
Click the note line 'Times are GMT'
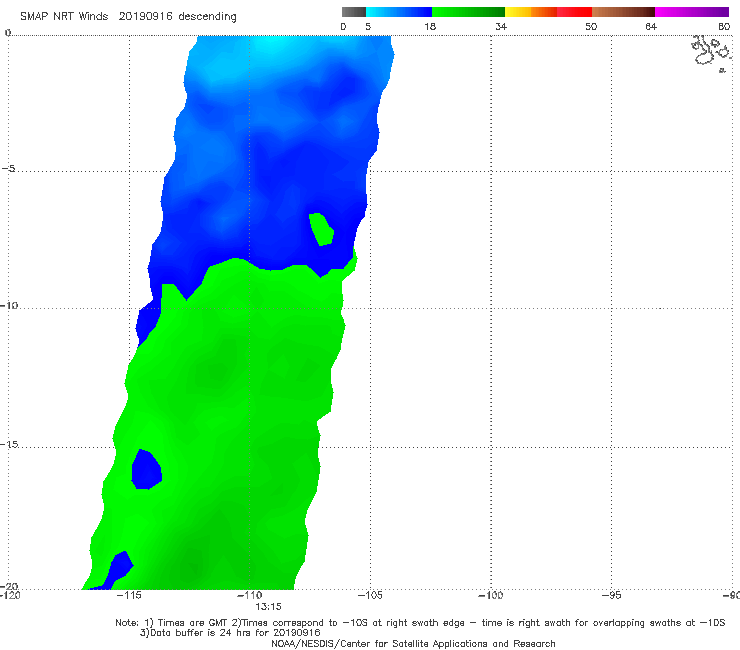point(193,623)
